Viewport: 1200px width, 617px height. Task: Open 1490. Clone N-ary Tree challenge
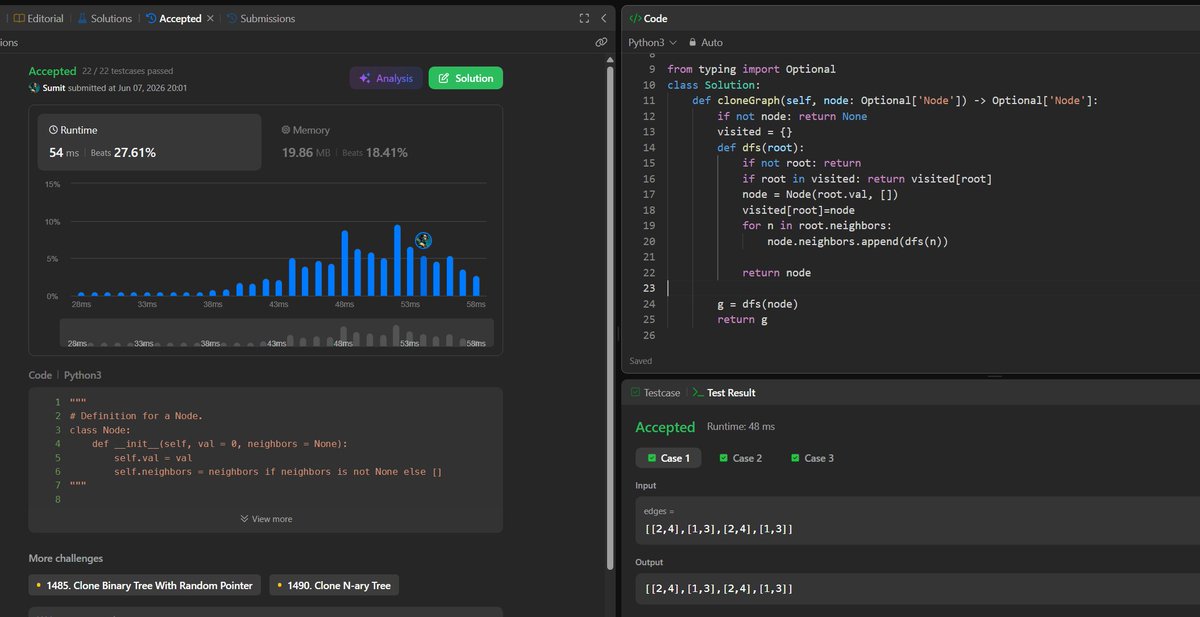[x=334, y=585]
